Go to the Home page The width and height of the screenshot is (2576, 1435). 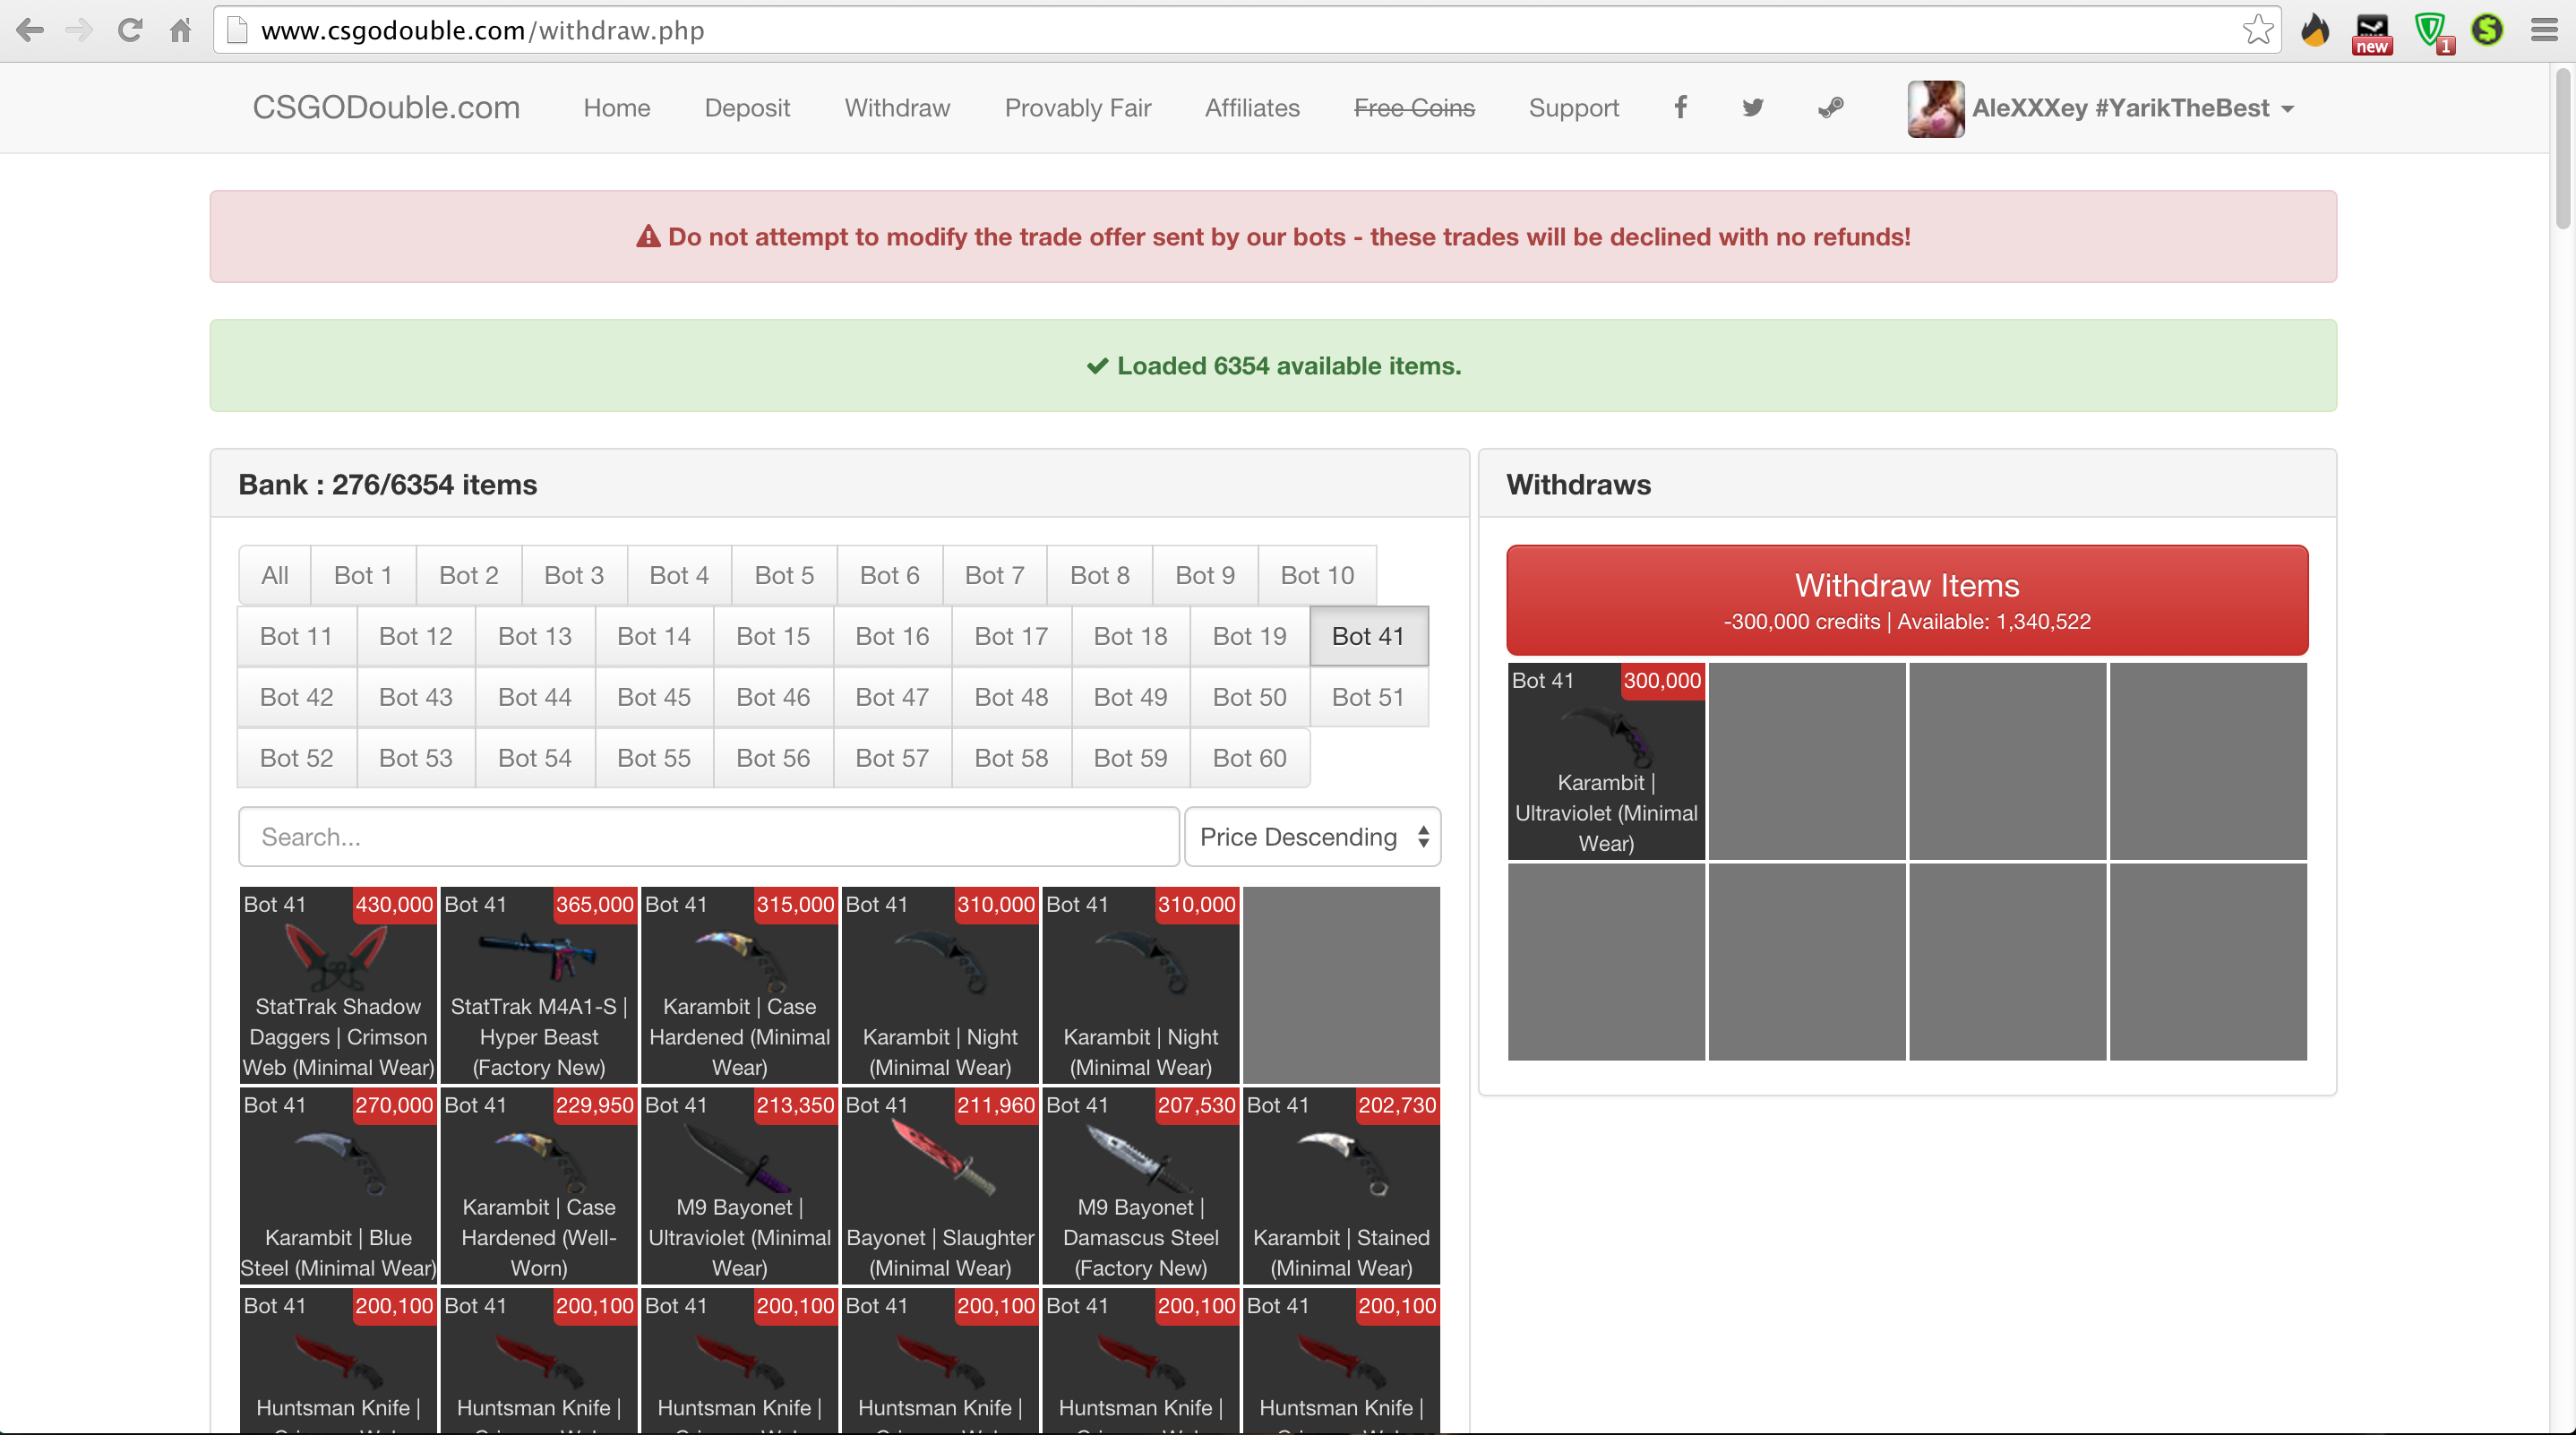(x=617, y=108)
